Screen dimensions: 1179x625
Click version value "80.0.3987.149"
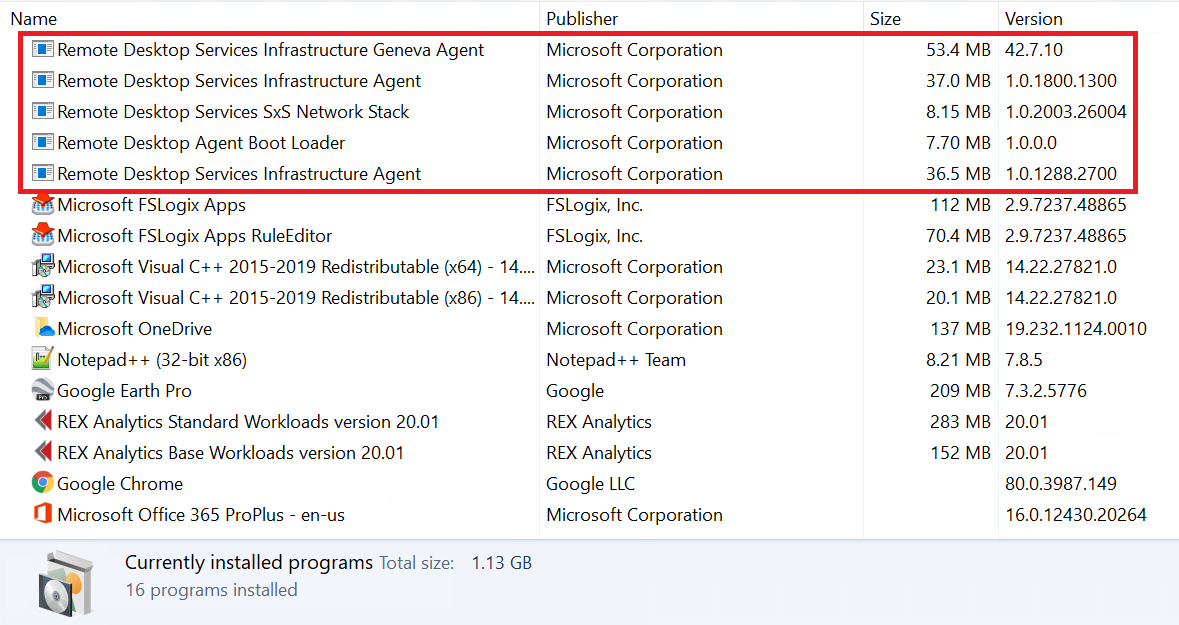(x=1061, y=484)
